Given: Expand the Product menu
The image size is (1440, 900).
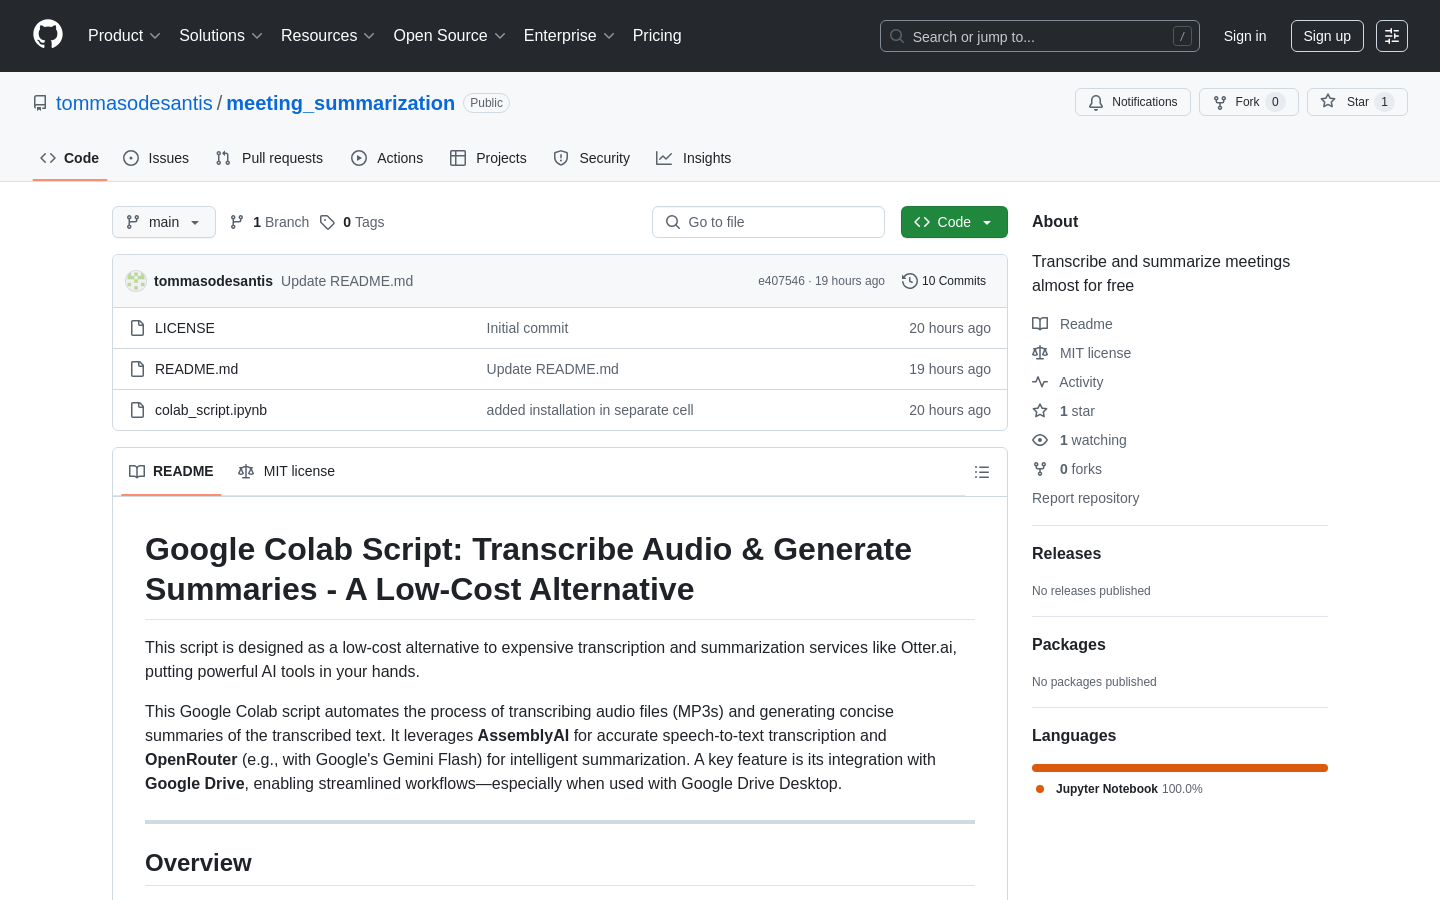Looking at the screenshot, I should tap(124, 36).
